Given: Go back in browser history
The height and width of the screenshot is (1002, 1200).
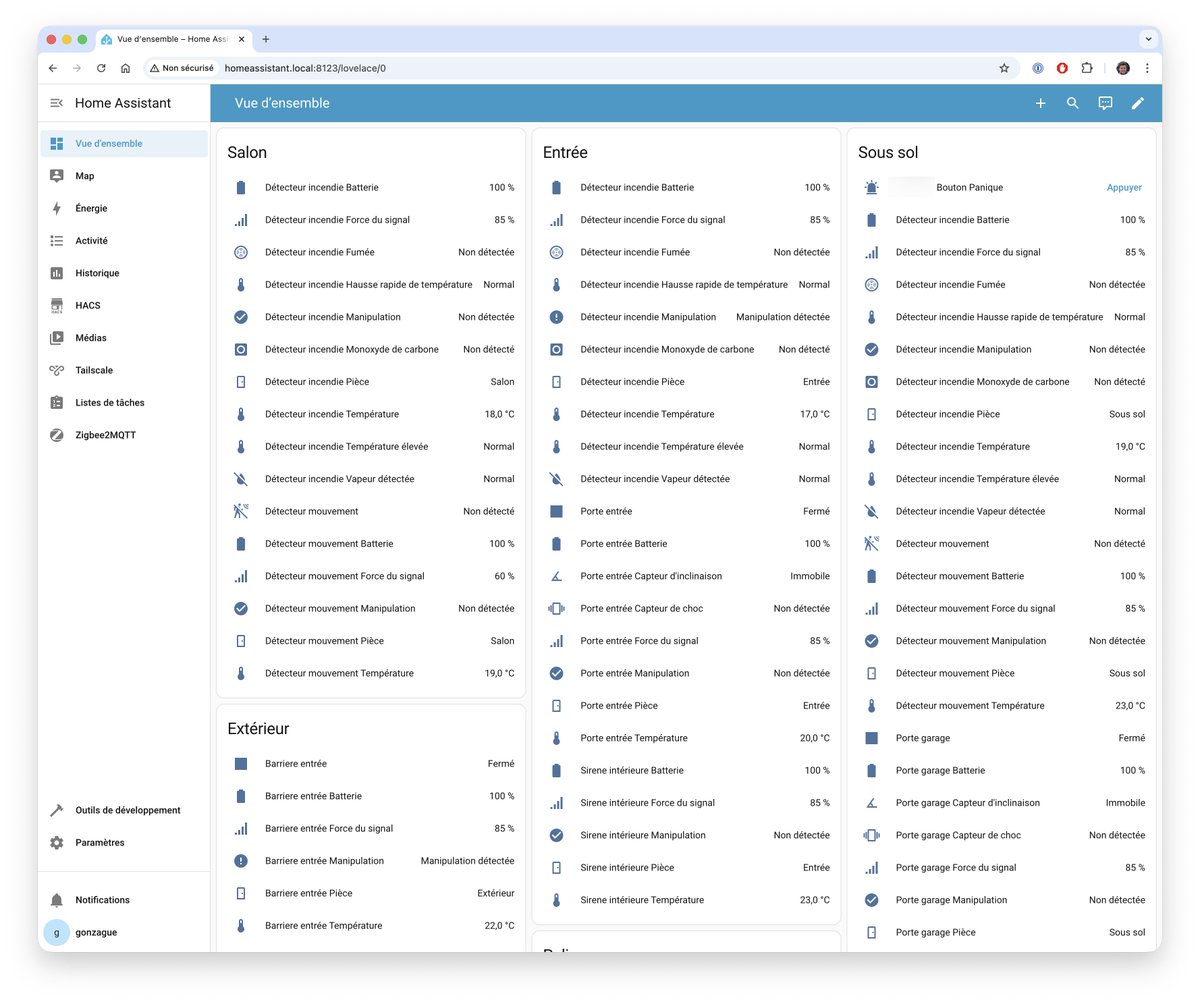Looking at the screenshot, I should point(53,68).
